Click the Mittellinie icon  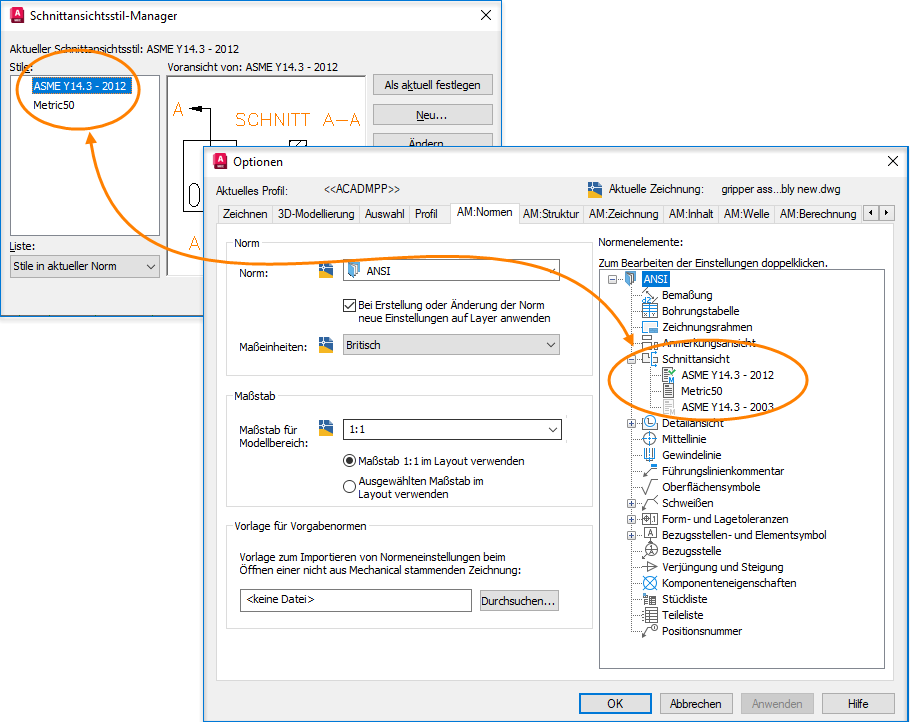(x=649, y=439)
